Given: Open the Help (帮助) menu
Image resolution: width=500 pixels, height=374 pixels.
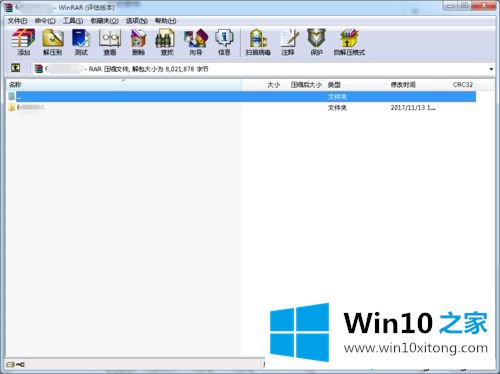Looking at the screenshot, I should (x=165, y=21).
